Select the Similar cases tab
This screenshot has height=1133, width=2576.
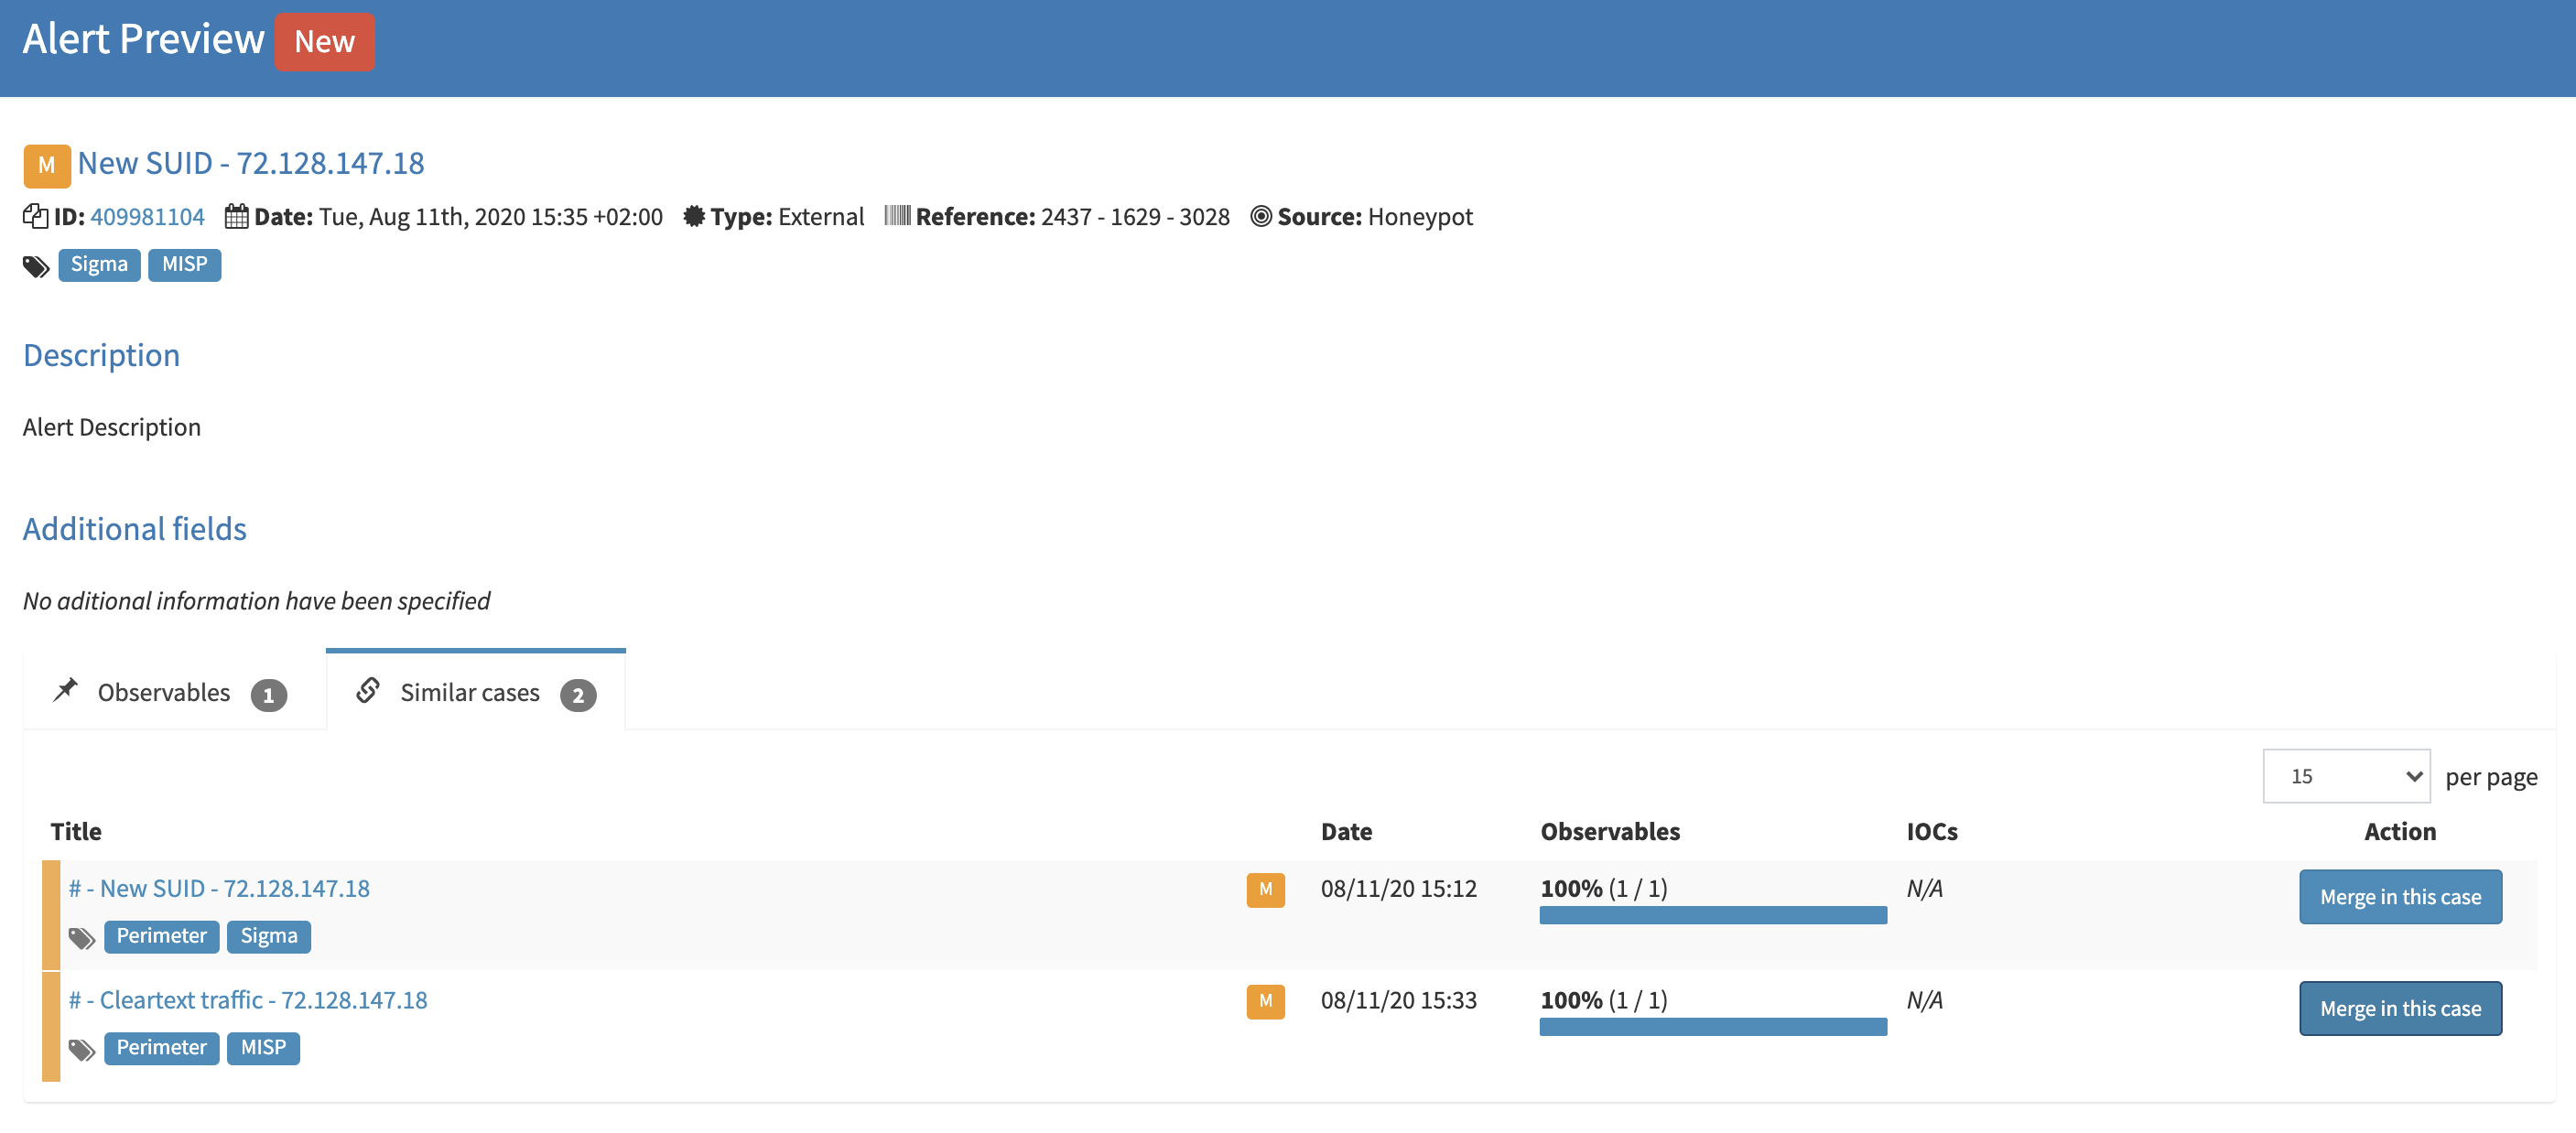468,691
